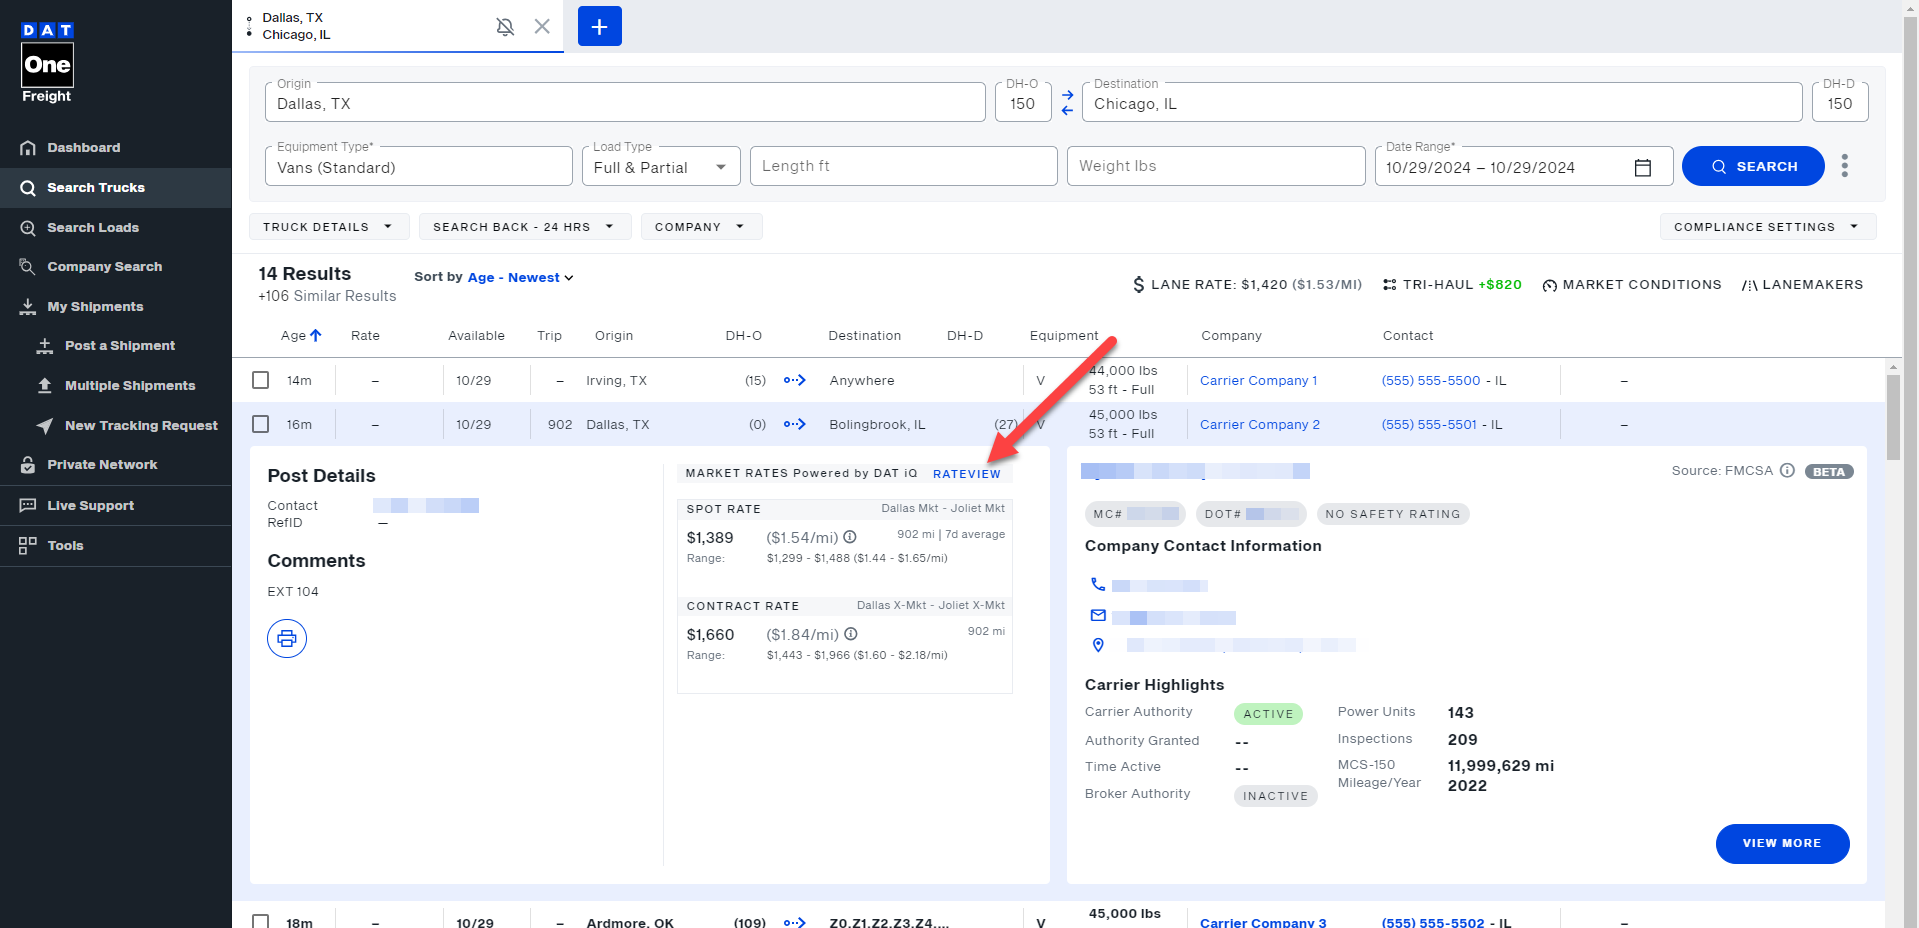Click the Length ft input field
Screen dimensions: 1919x928
(x=903, y=166)
